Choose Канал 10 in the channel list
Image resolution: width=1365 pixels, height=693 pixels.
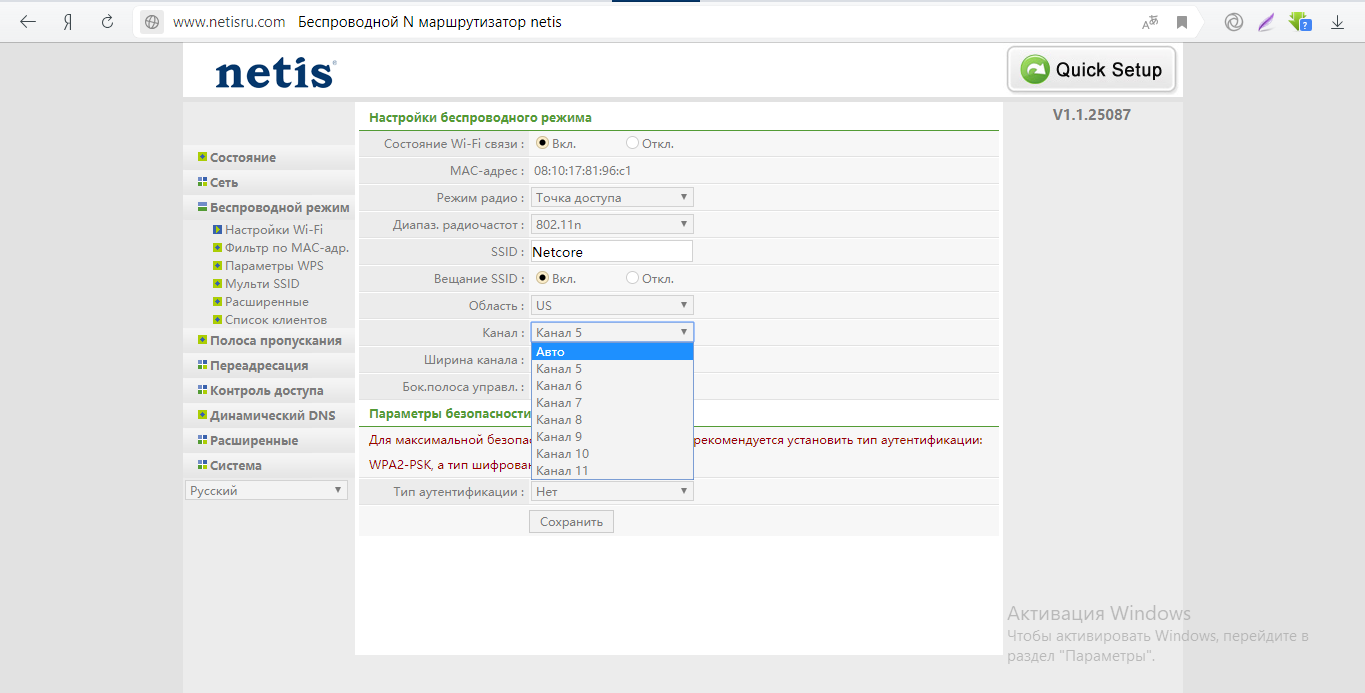612,454
